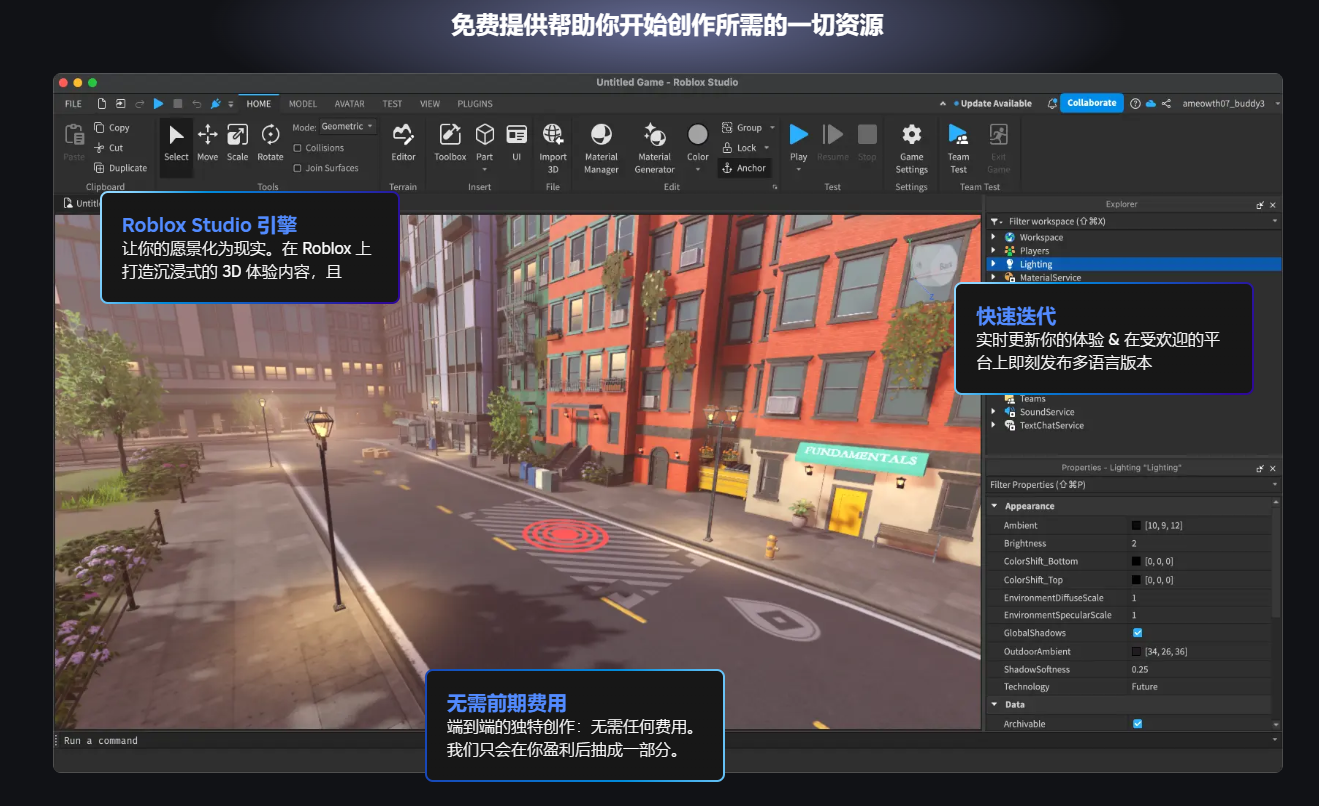
Task: Open the Lock dropdown arrow
Action: [x=768, y=148]
